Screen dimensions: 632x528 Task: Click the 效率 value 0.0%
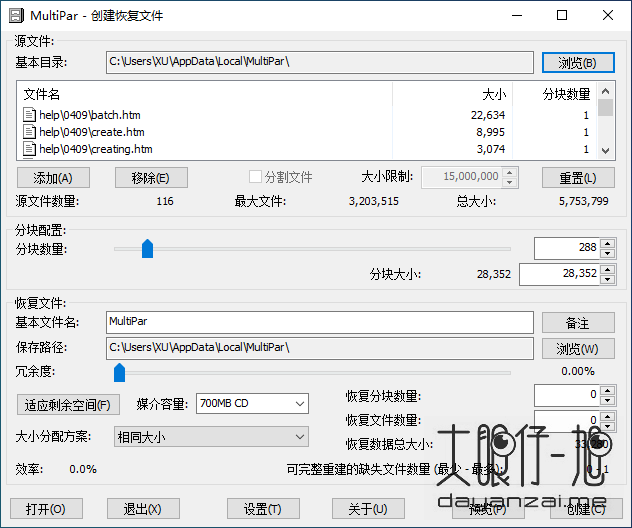click(x=83, y=469)
